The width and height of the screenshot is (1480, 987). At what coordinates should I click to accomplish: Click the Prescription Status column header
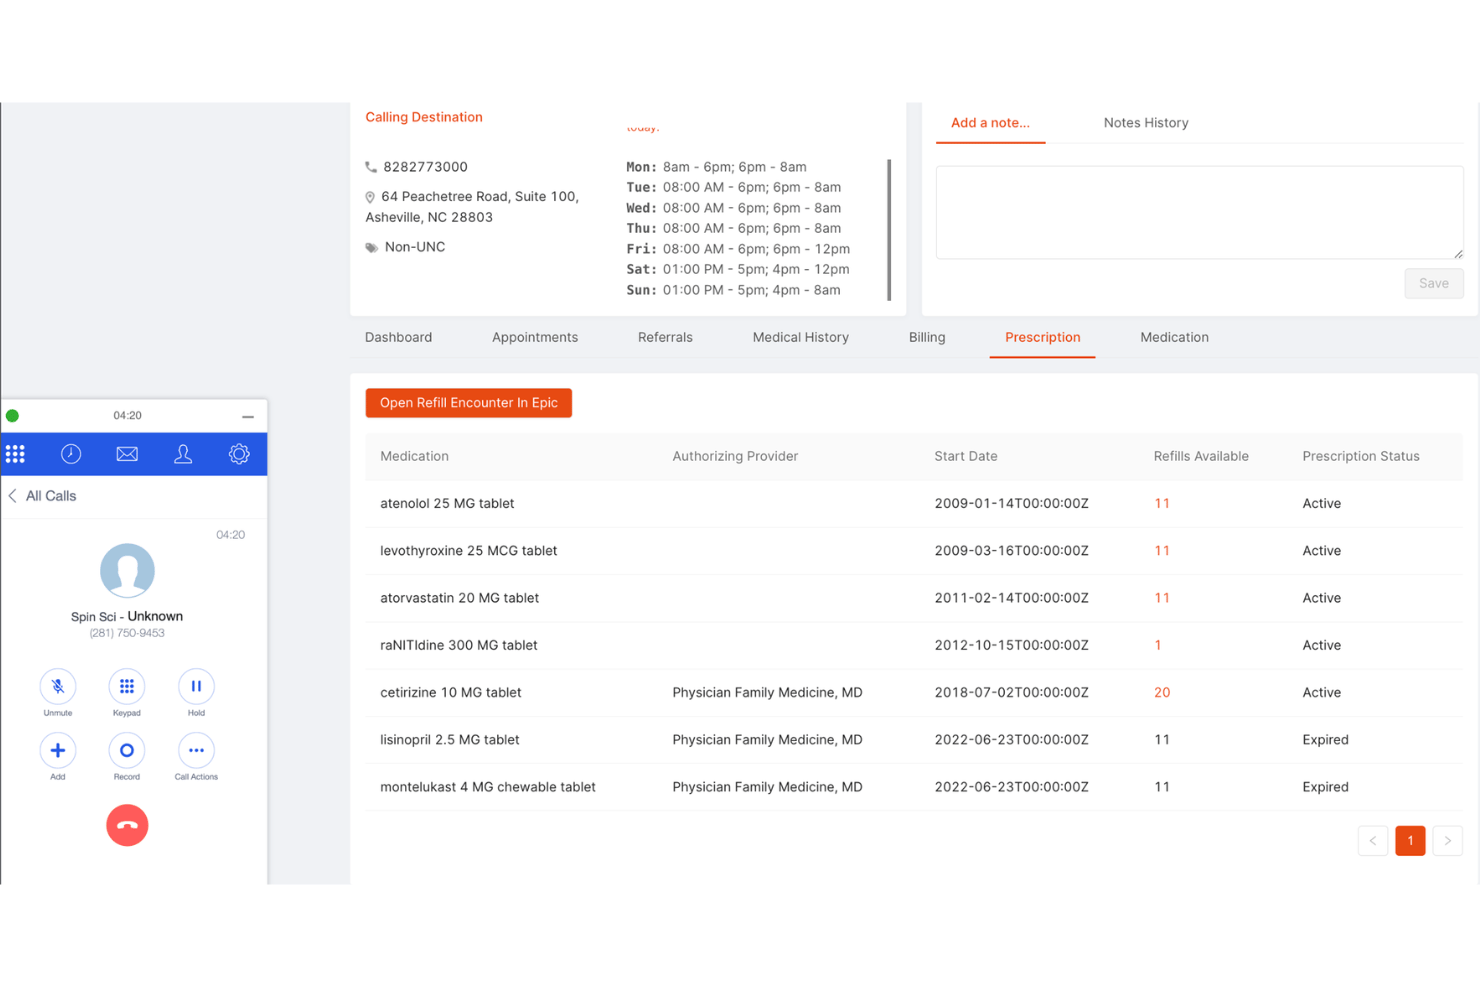pos(1361,456)
